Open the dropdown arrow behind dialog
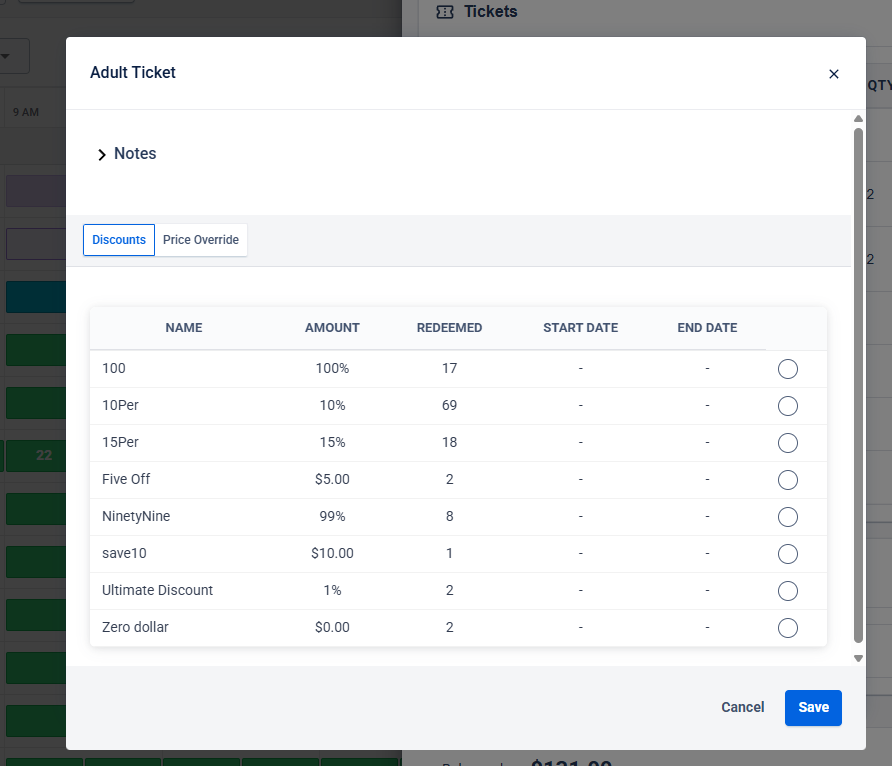Viewport: 892px width, 766px height. (5, 56)
